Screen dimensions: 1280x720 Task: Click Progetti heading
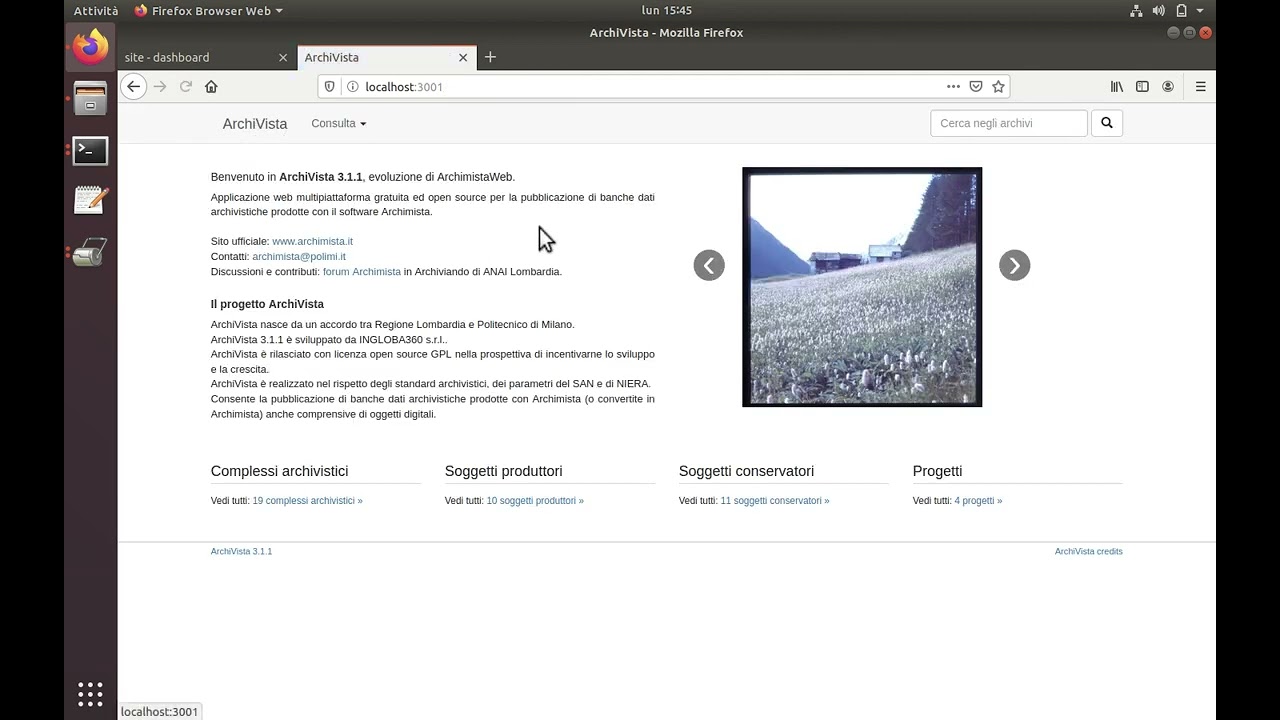pos(937,471)
